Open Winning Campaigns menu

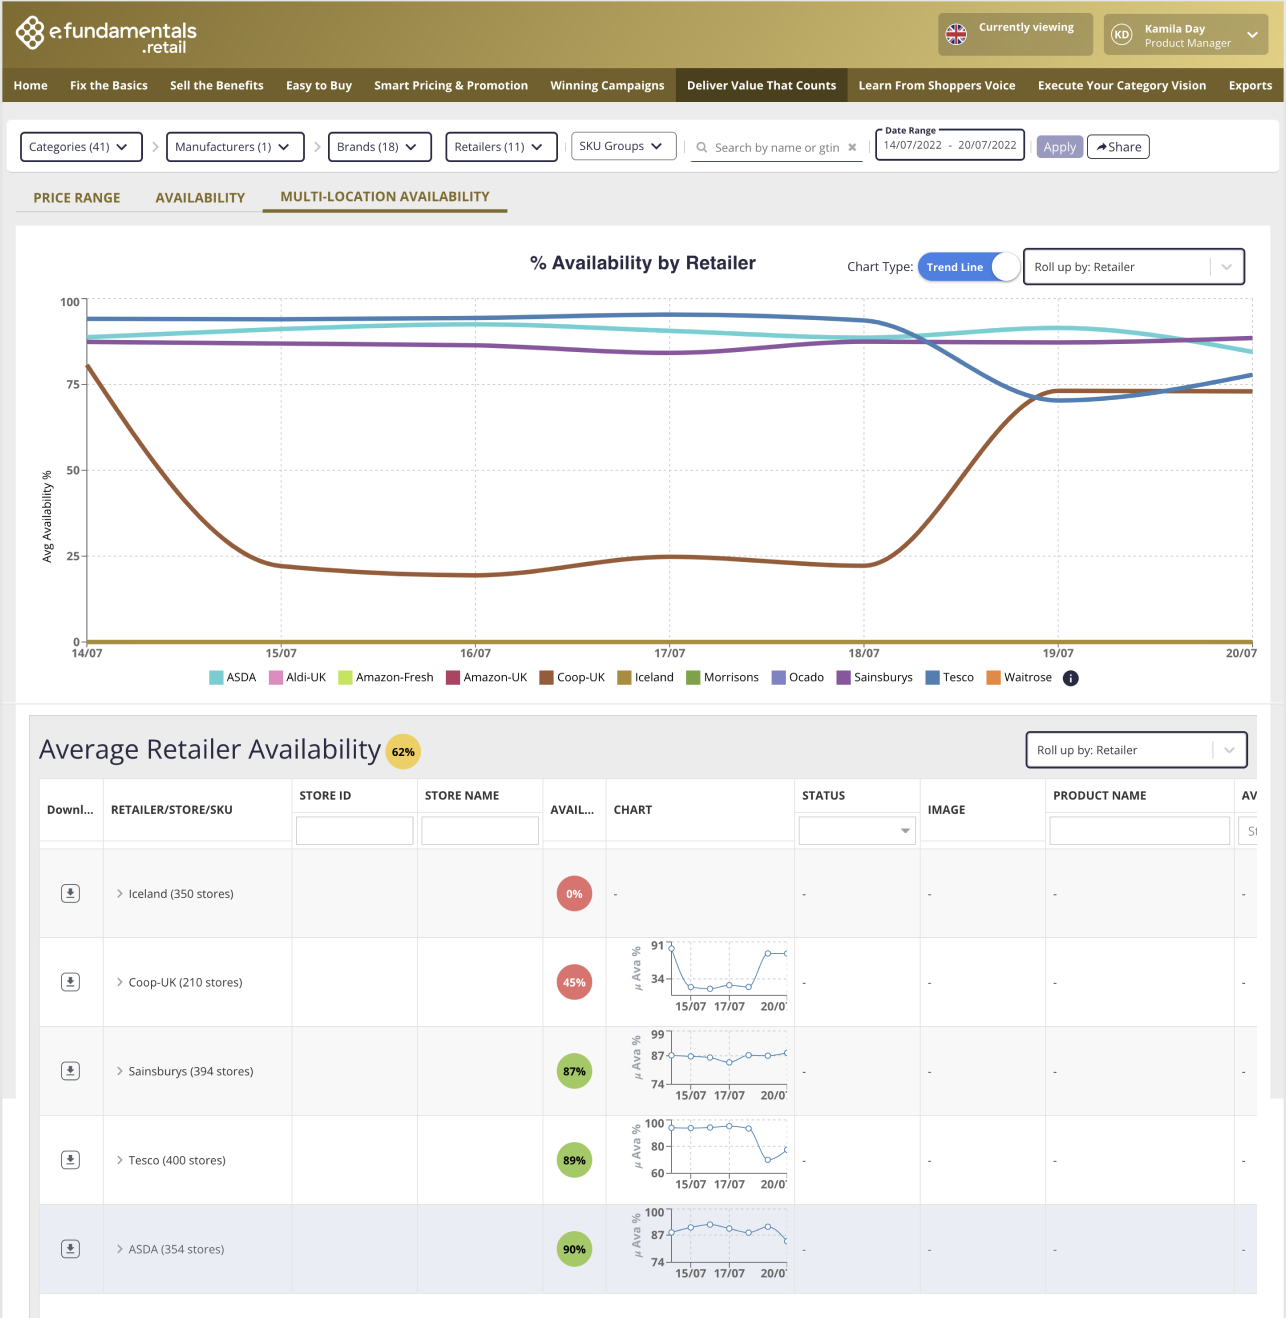pyautogui.click(x=607, y=86)
